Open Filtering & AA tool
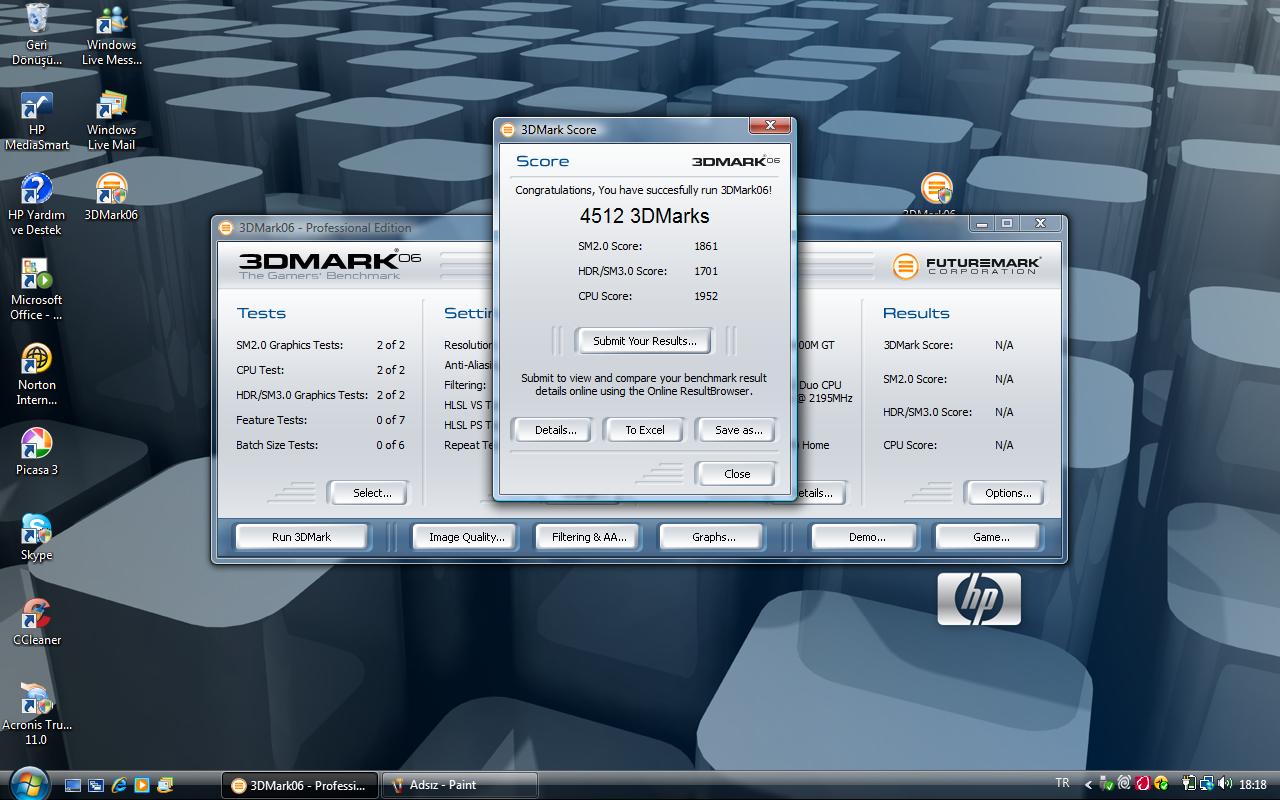Screen dimensions: 1280x800 pyautogui.click(x=589, y=537)
